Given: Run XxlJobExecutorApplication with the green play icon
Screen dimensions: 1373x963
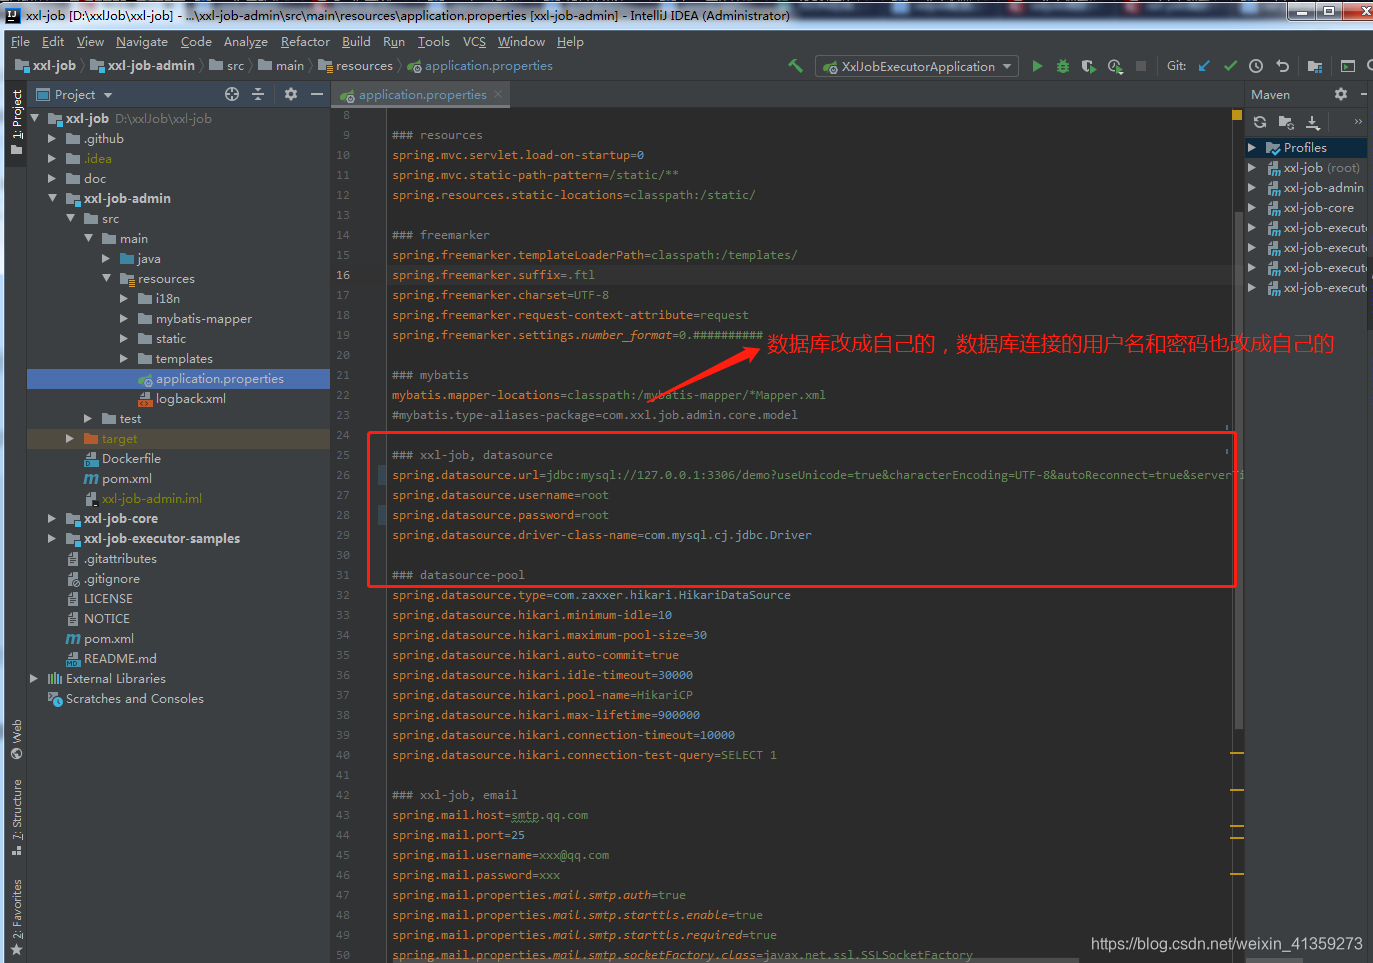Looking at the screenshot, I should pyautogui.click(x=1037, y=66).
